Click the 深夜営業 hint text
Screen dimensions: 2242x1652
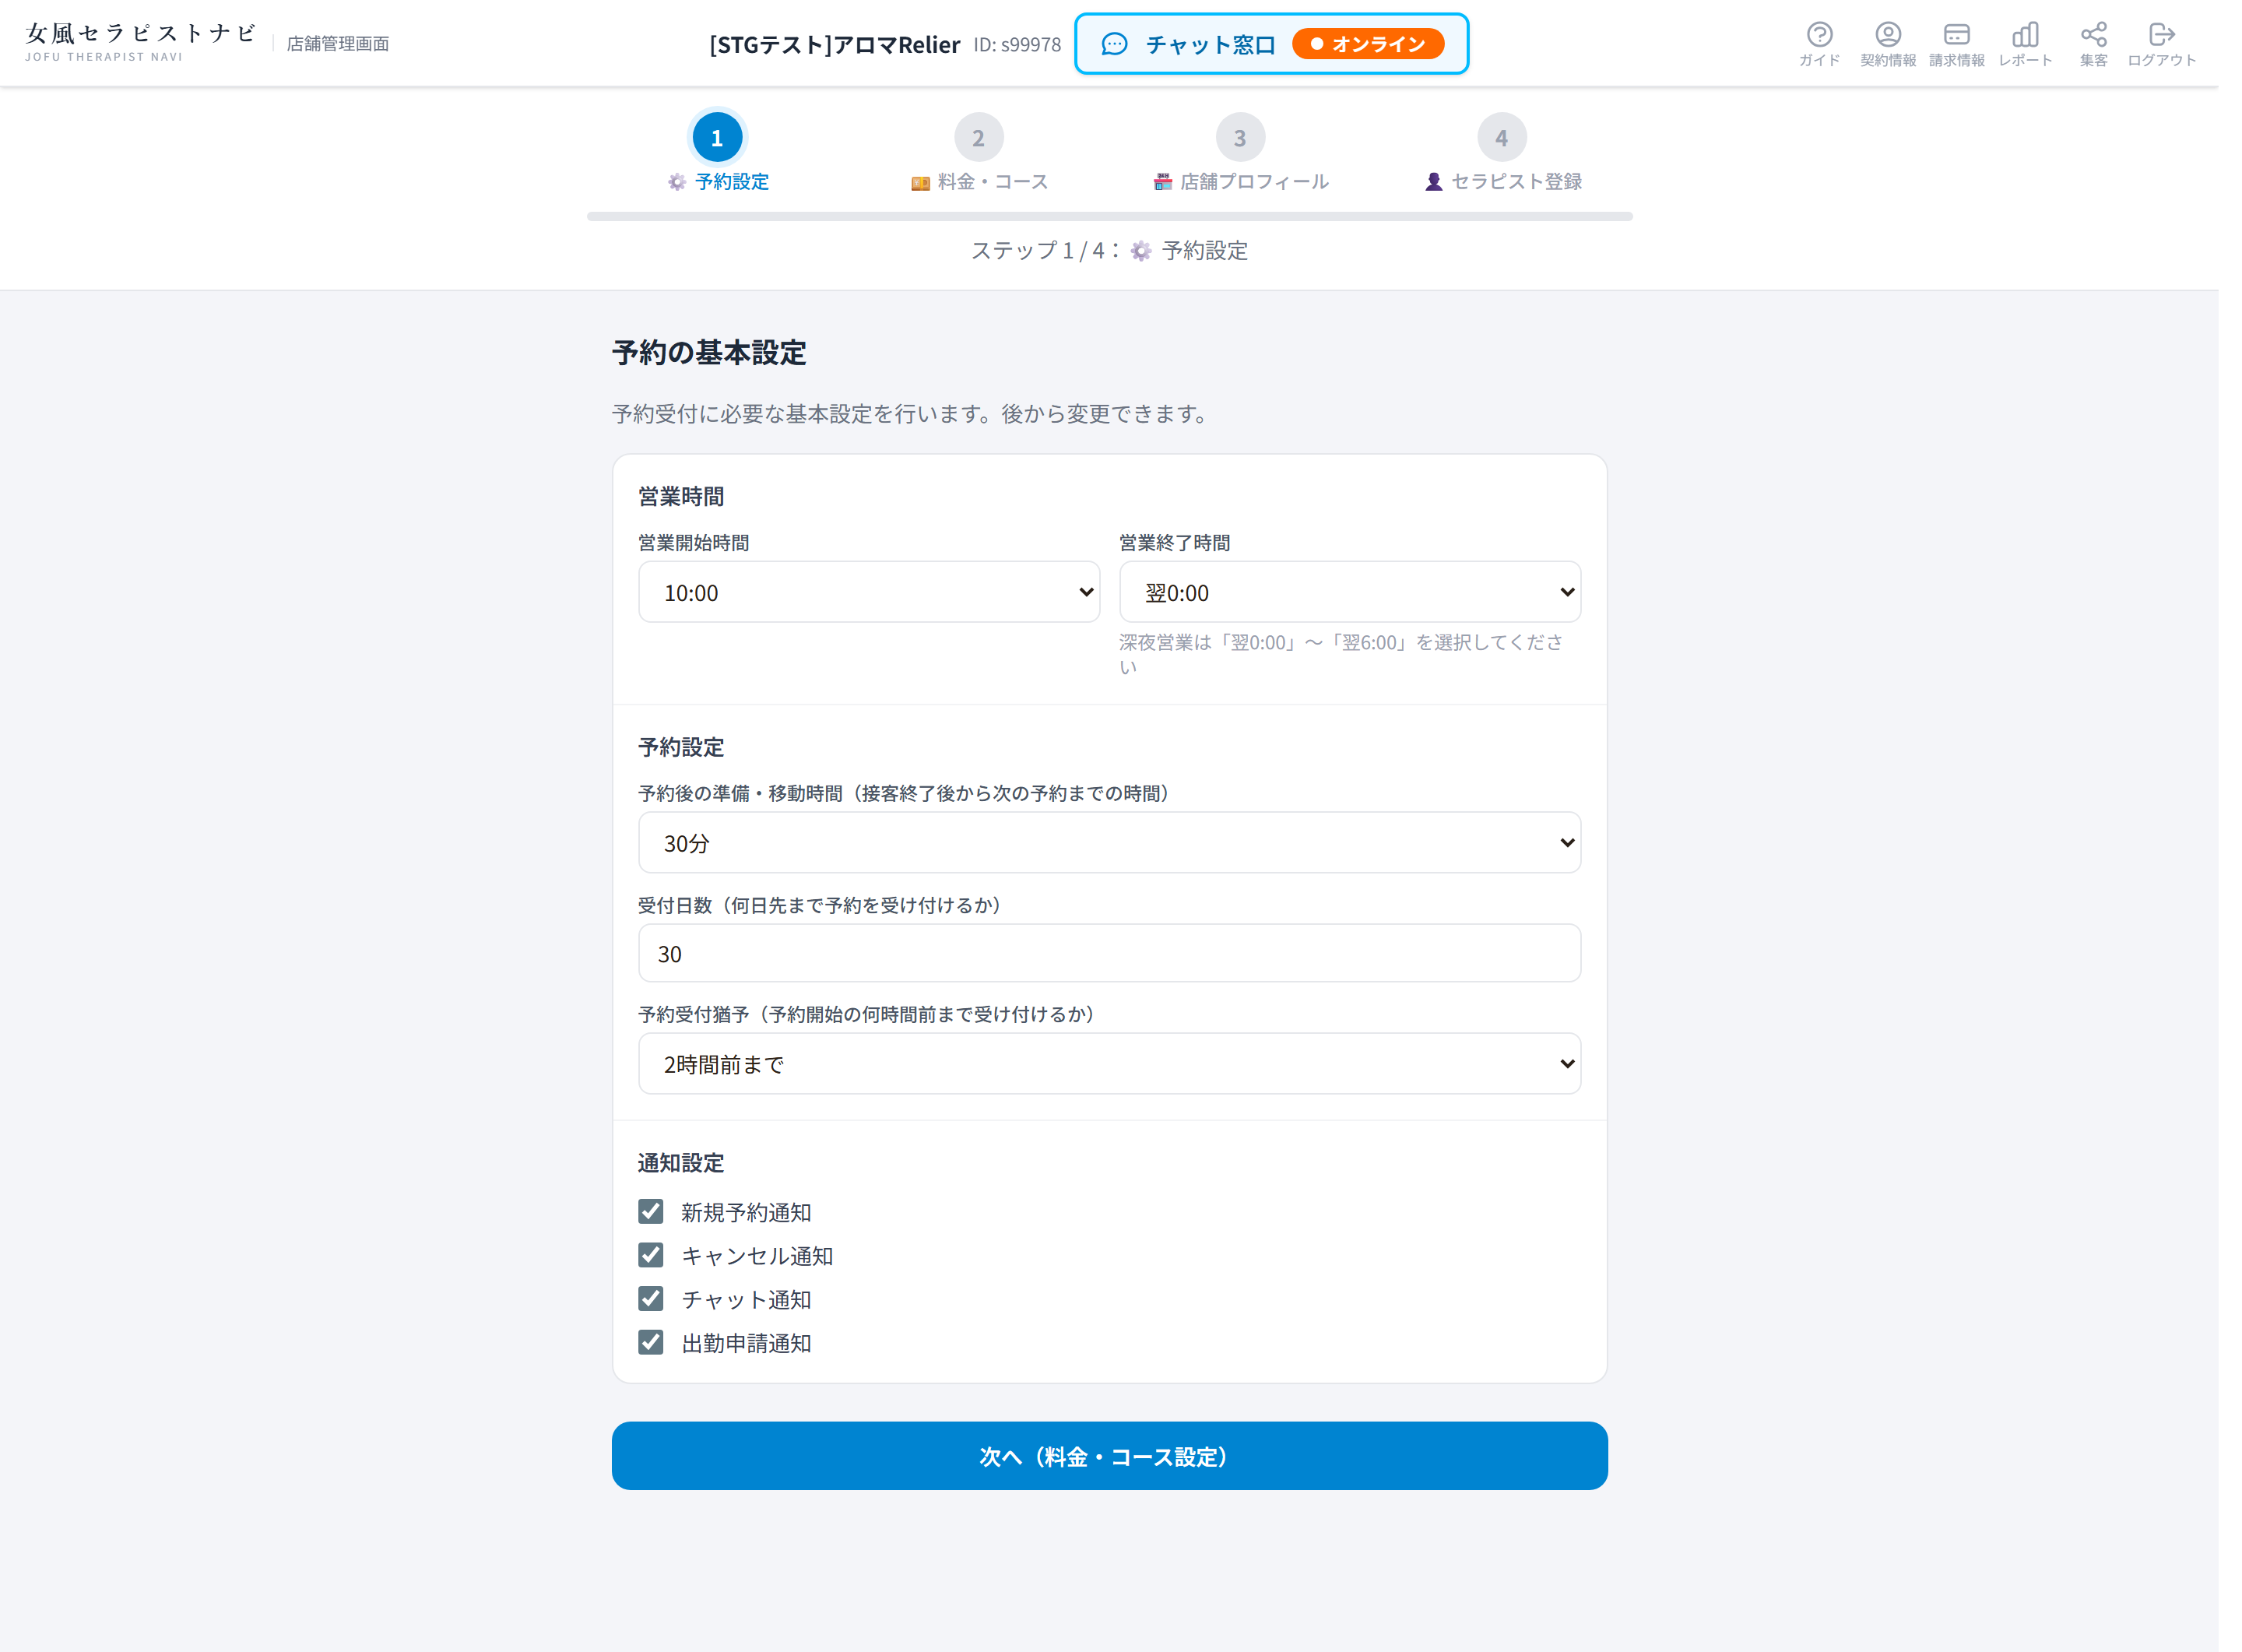pos(1341,654)
